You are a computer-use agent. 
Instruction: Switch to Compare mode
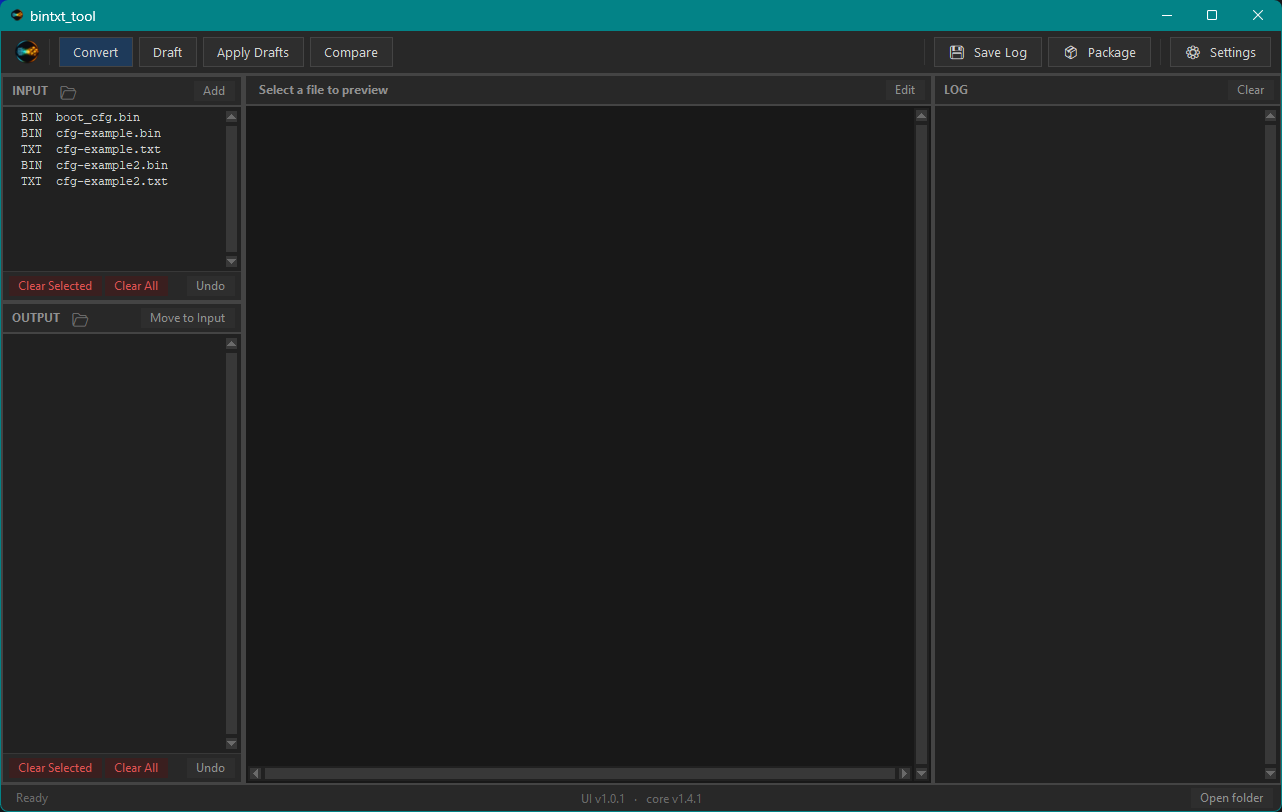[351, 52]
